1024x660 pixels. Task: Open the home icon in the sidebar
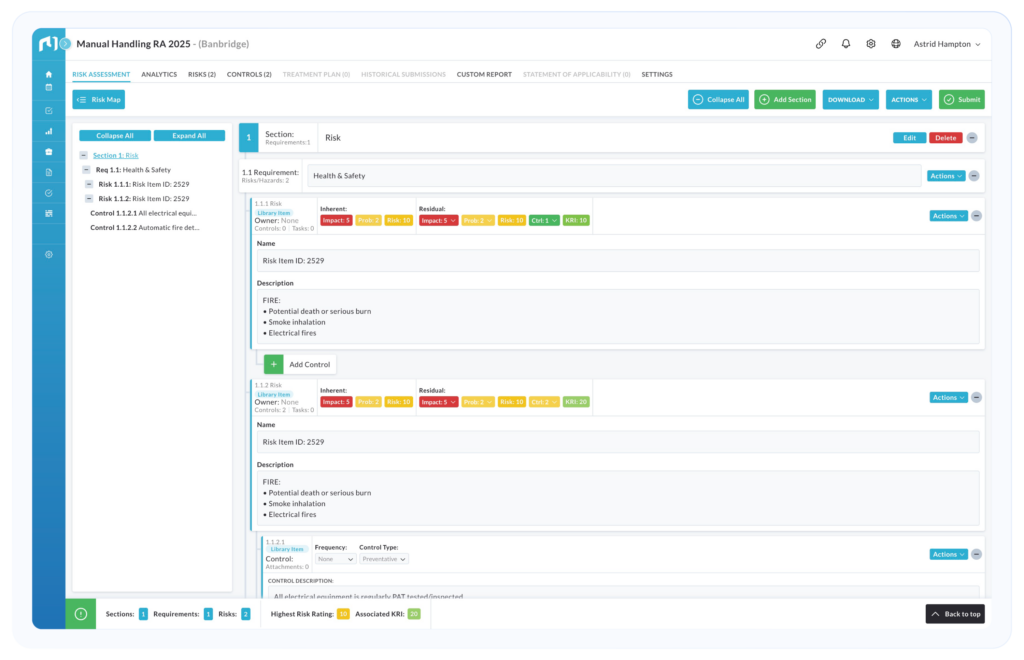click(x=48, y=74)
